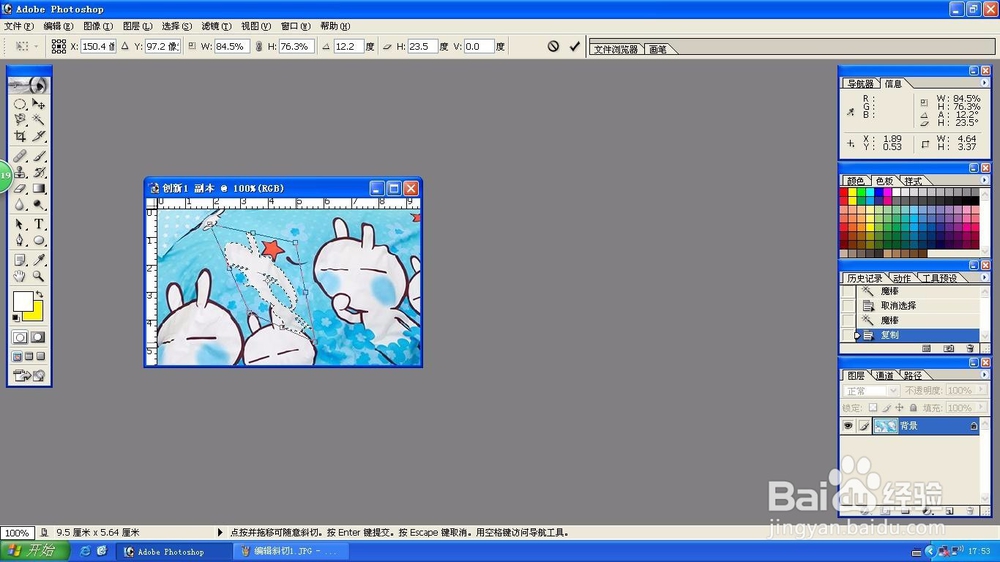Select the Zoom magnifier tool

tap(39, 276)
